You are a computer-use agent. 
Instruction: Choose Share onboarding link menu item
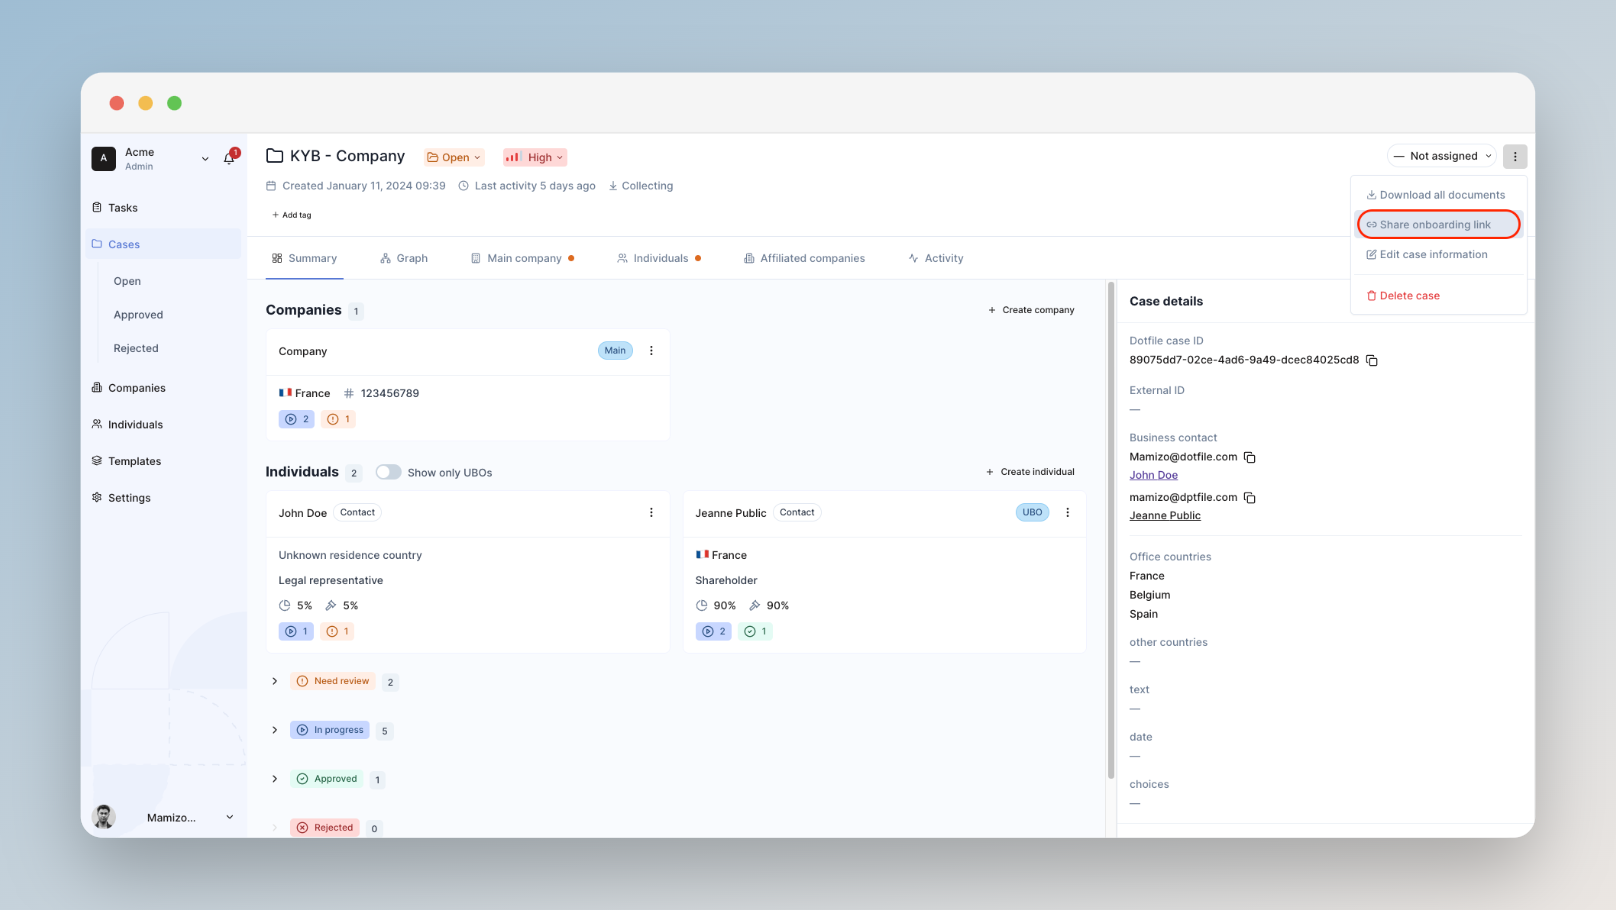[1438, 225]
